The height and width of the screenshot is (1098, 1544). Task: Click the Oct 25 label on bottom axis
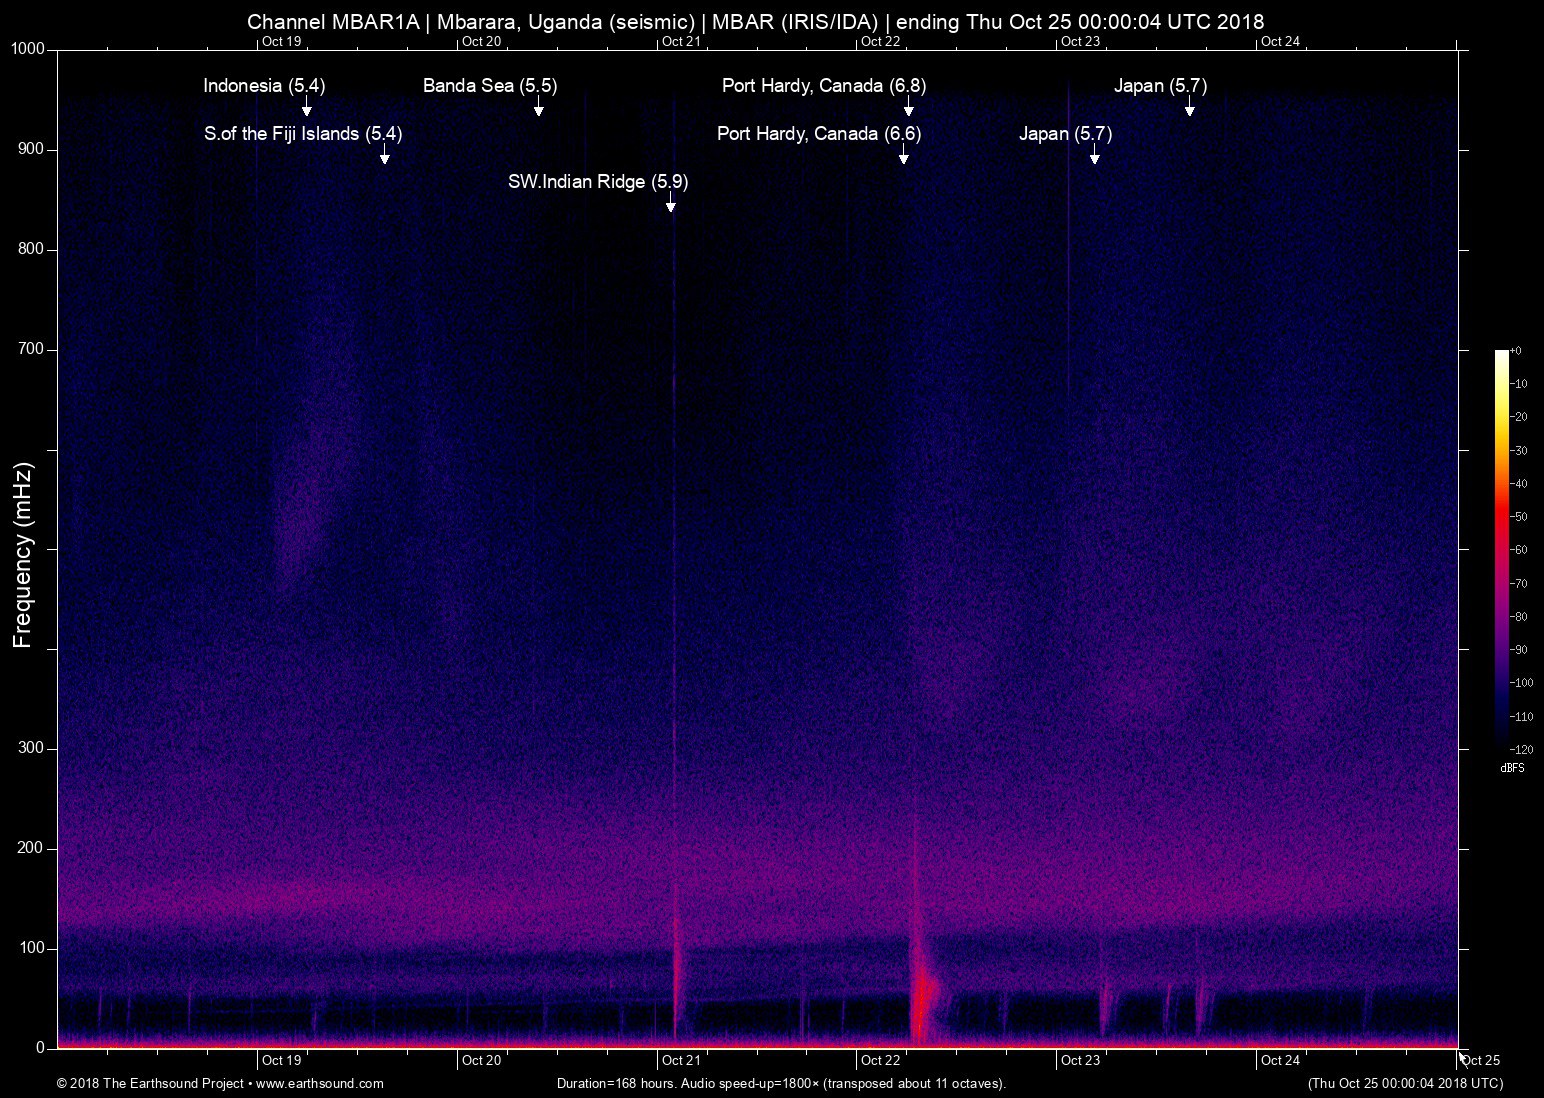1481,1060
